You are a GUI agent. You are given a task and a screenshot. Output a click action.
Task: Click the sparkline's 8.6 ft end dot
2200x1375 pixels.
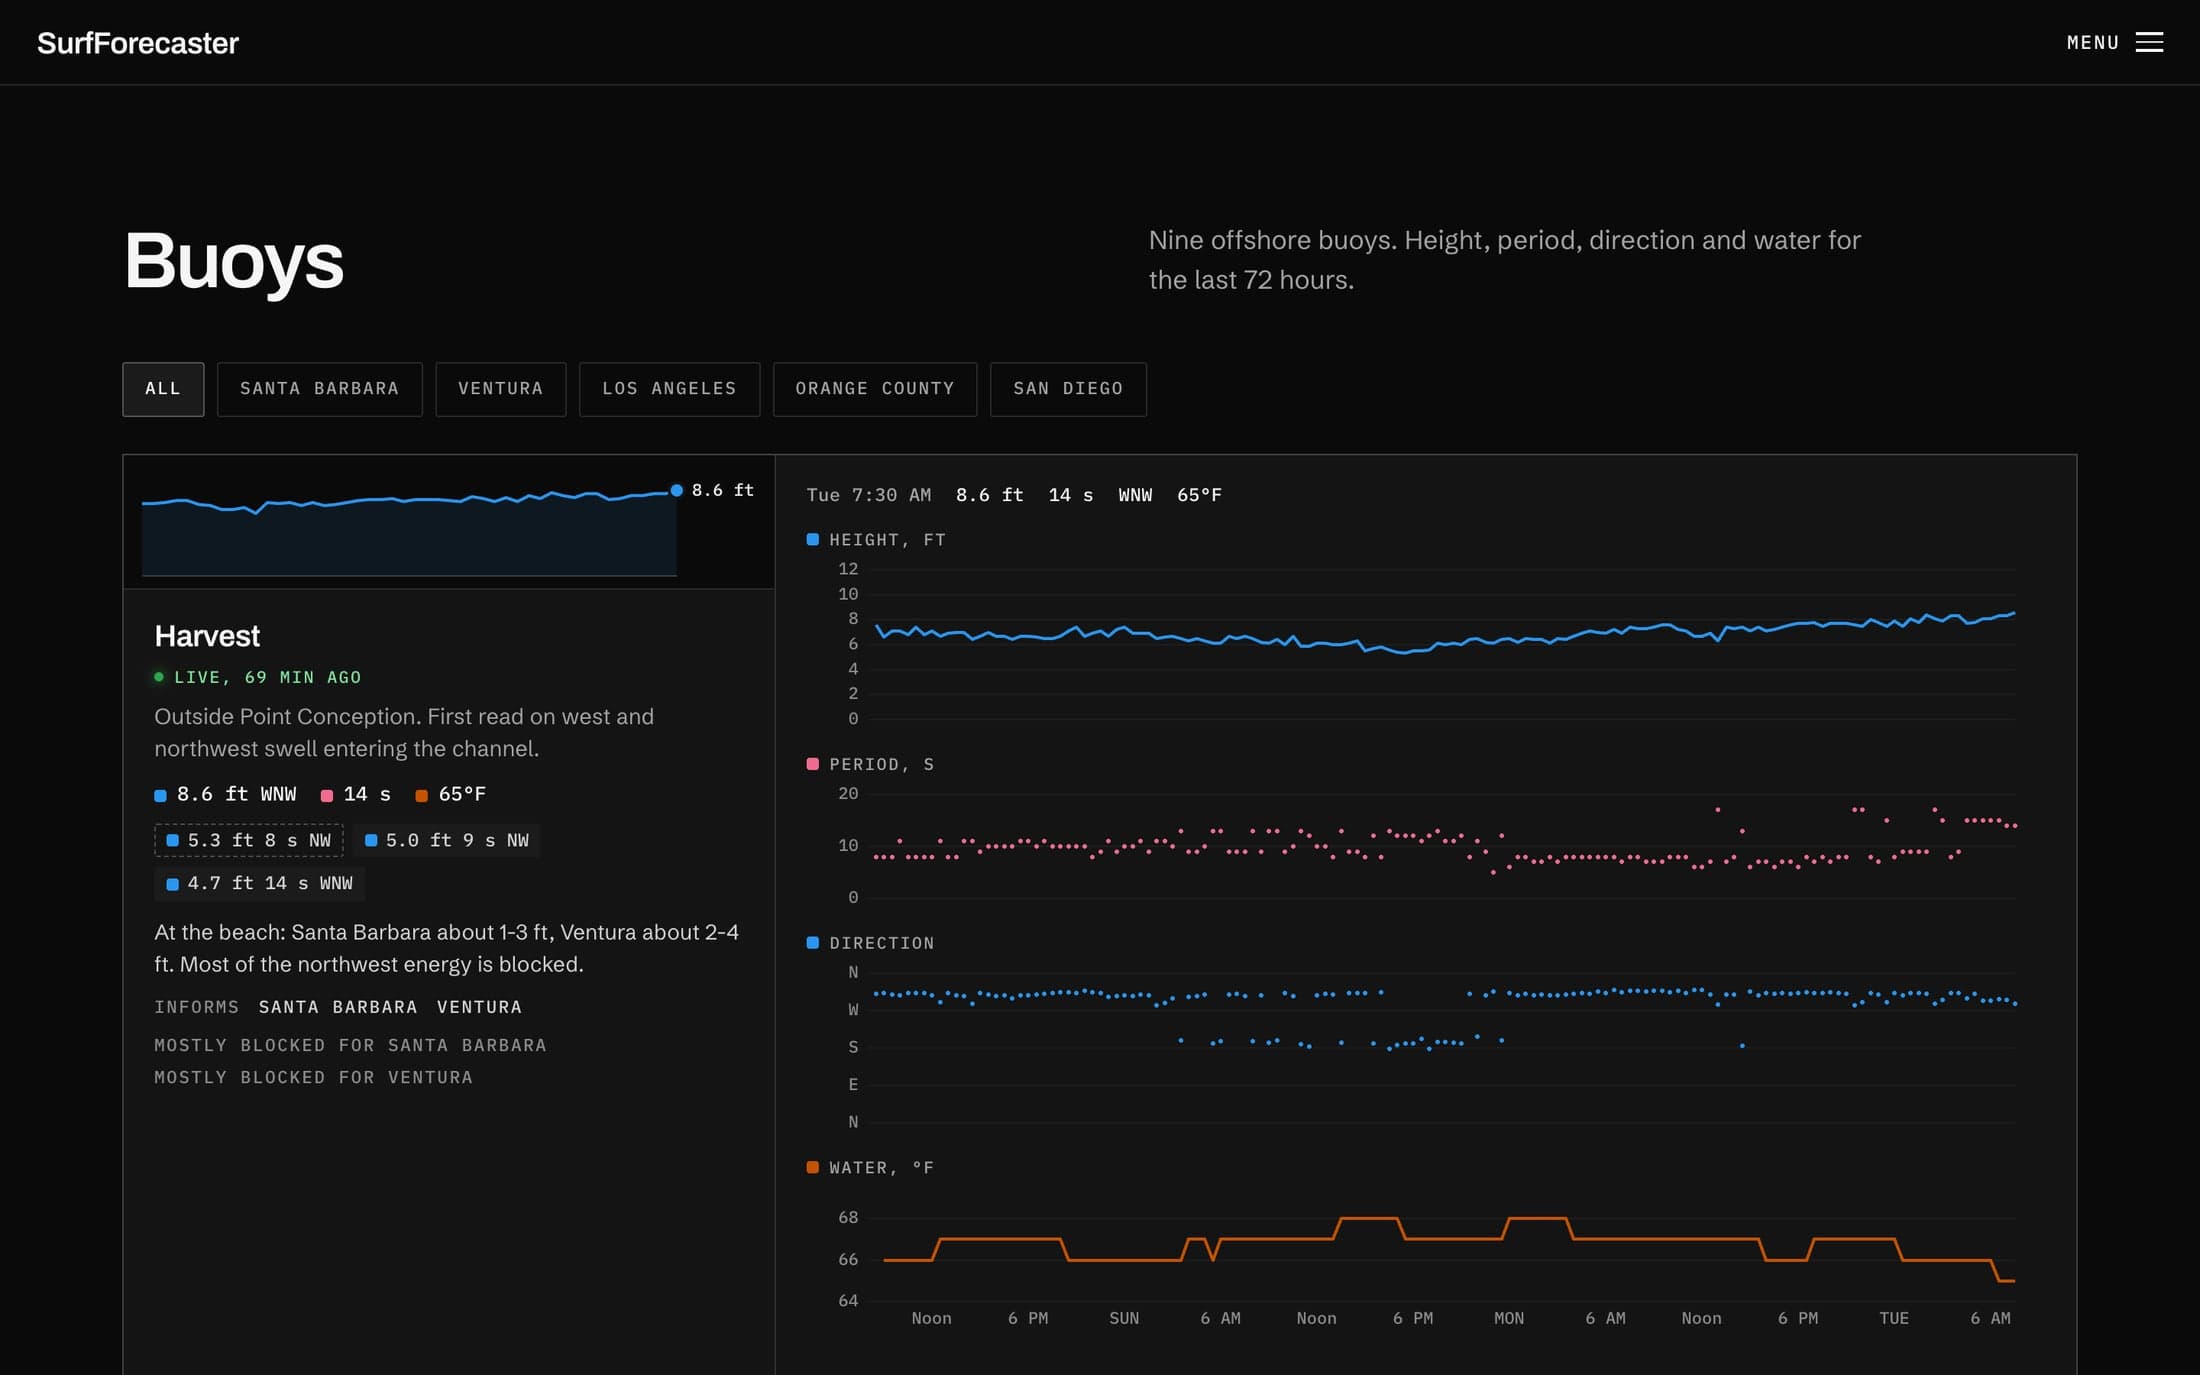(x=677, y=490)
